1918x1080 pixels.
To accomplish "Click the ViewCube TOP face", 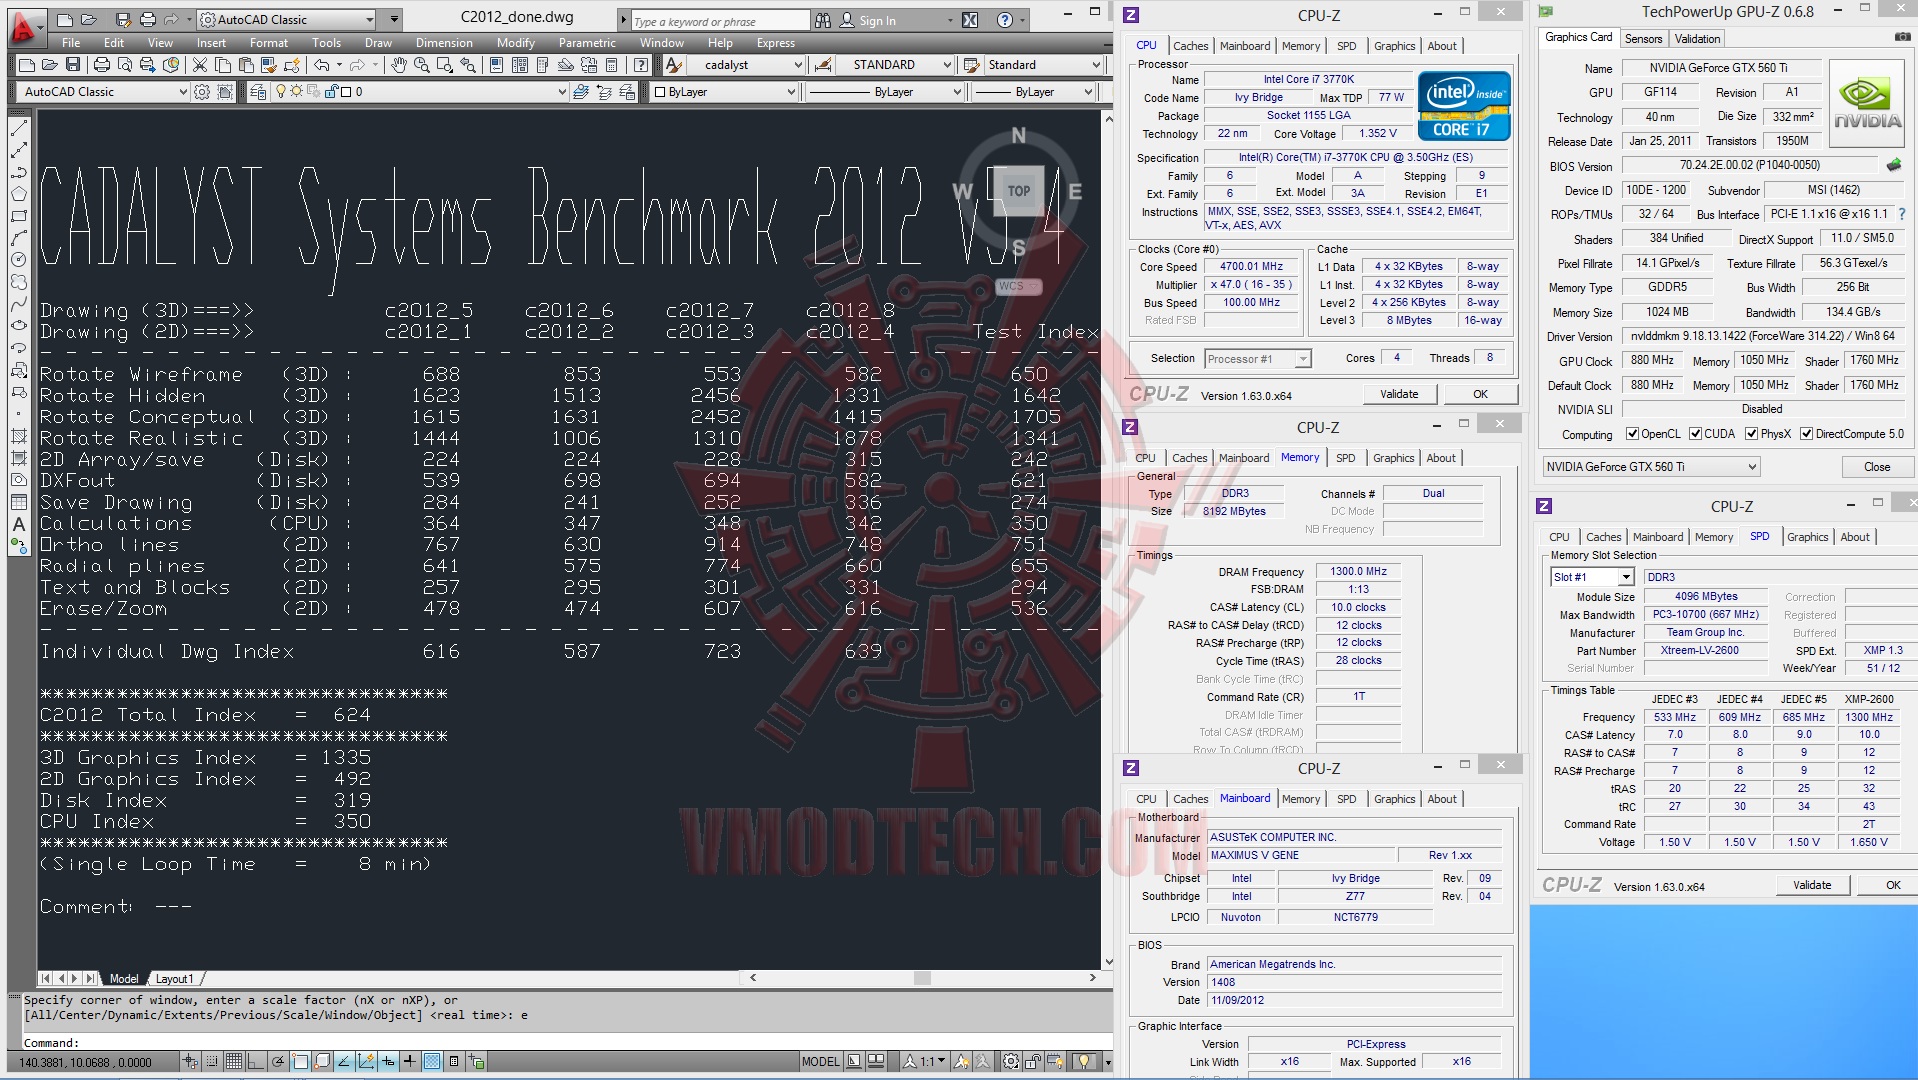I will (x=1018, y=190).
